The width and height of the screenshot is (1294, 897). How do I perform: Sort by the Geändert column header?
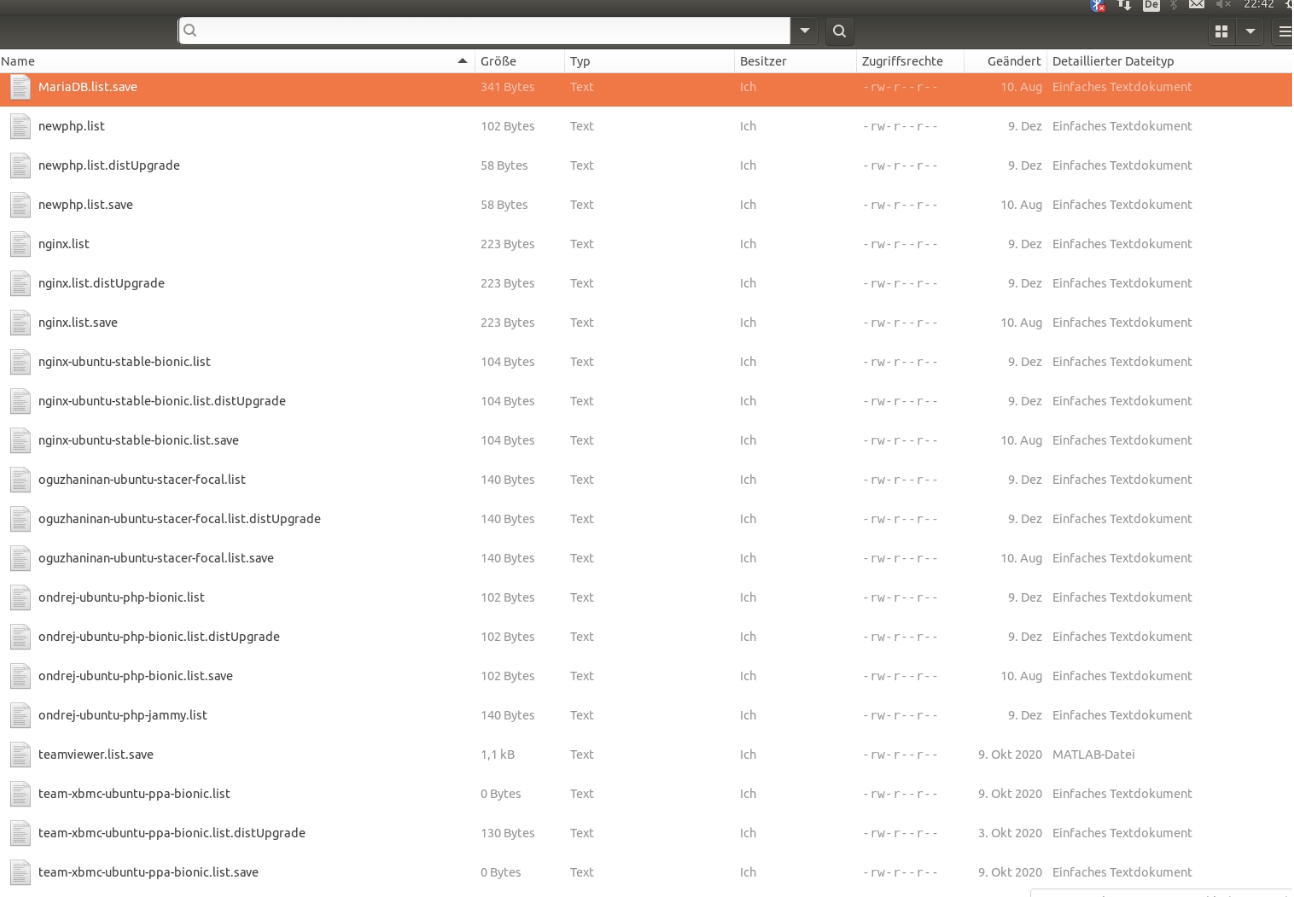(x=1005, y=61)
